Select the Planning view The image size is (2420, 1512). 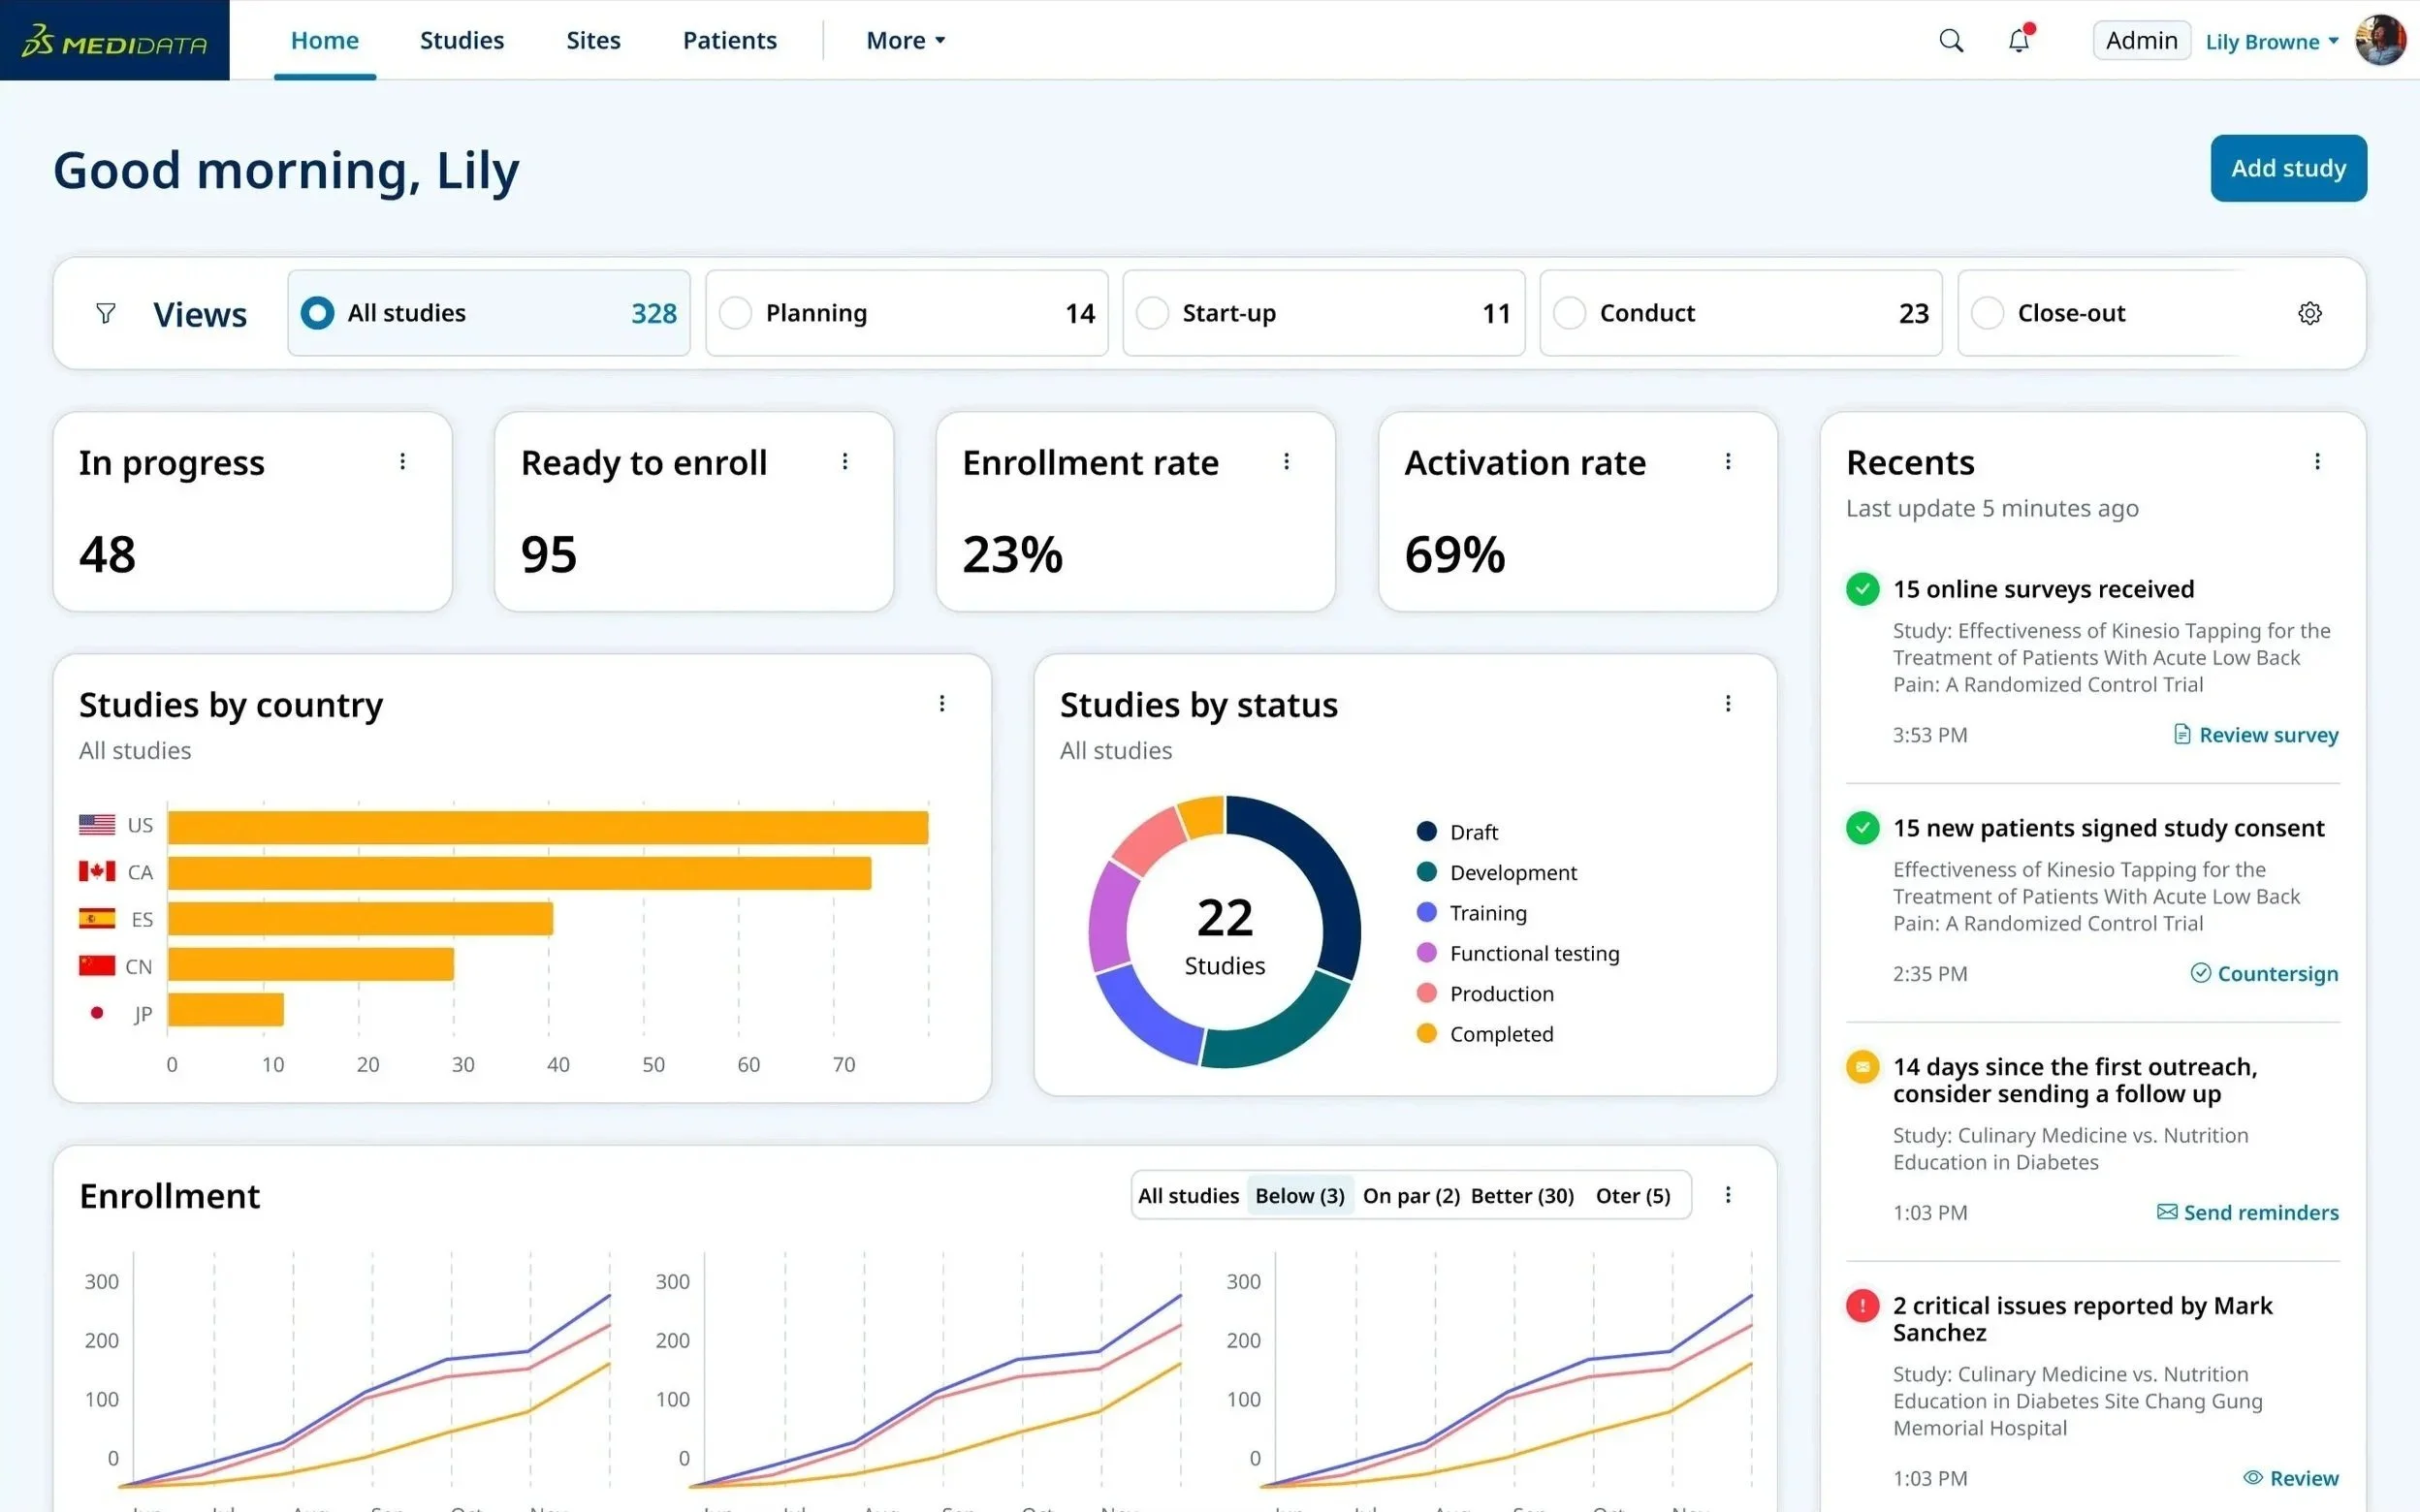907,313
